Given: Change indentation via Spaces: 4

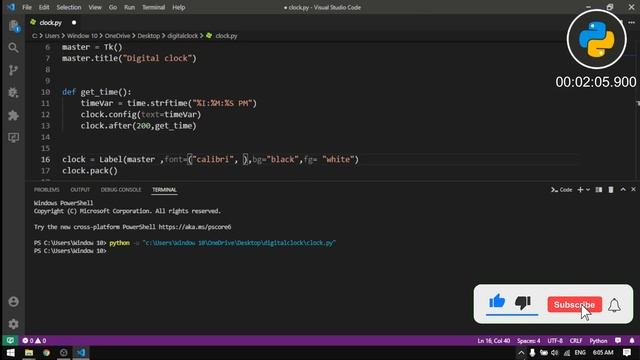Looking at the screenshot, I should [x=529, y=341].
